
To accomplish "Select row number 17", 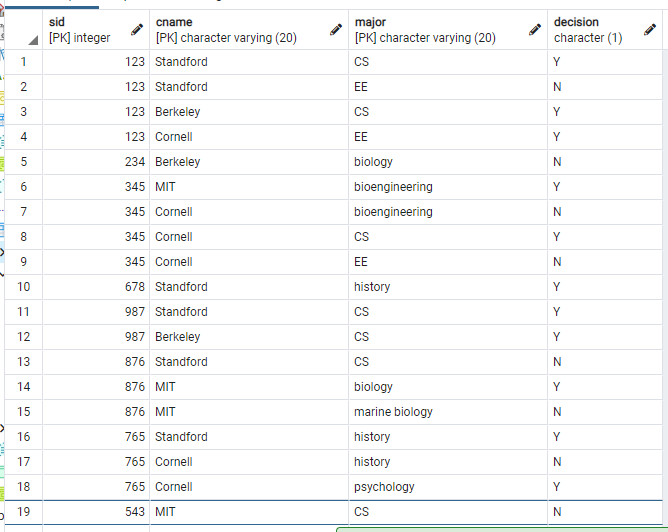I will pos(23,462).
